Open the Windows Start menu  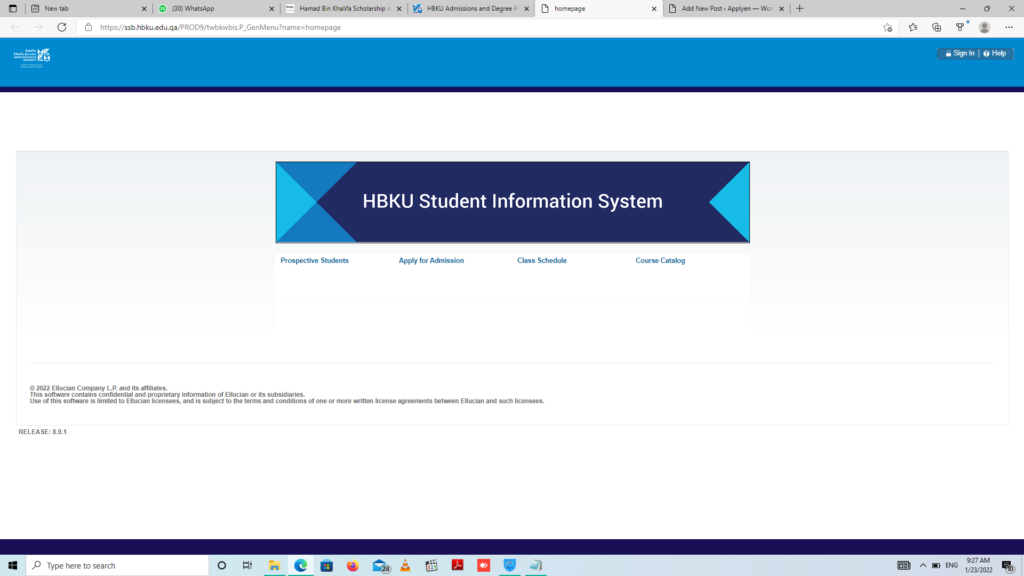point(12,566)
